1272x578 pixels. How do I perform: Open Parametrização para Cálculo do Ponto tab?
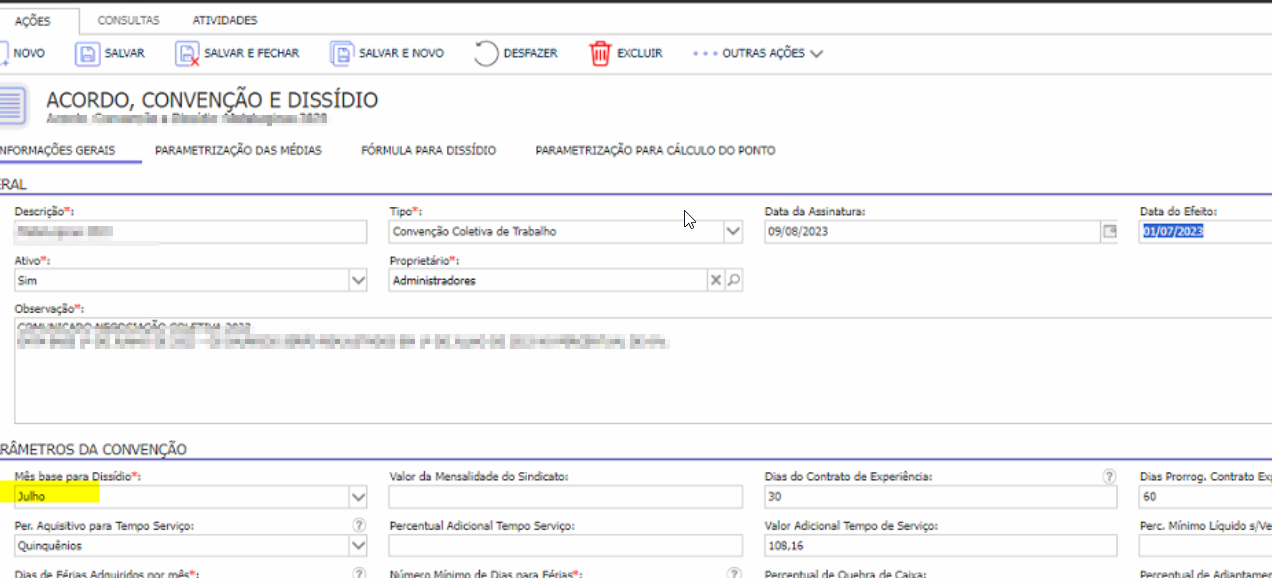pos(655,151)
